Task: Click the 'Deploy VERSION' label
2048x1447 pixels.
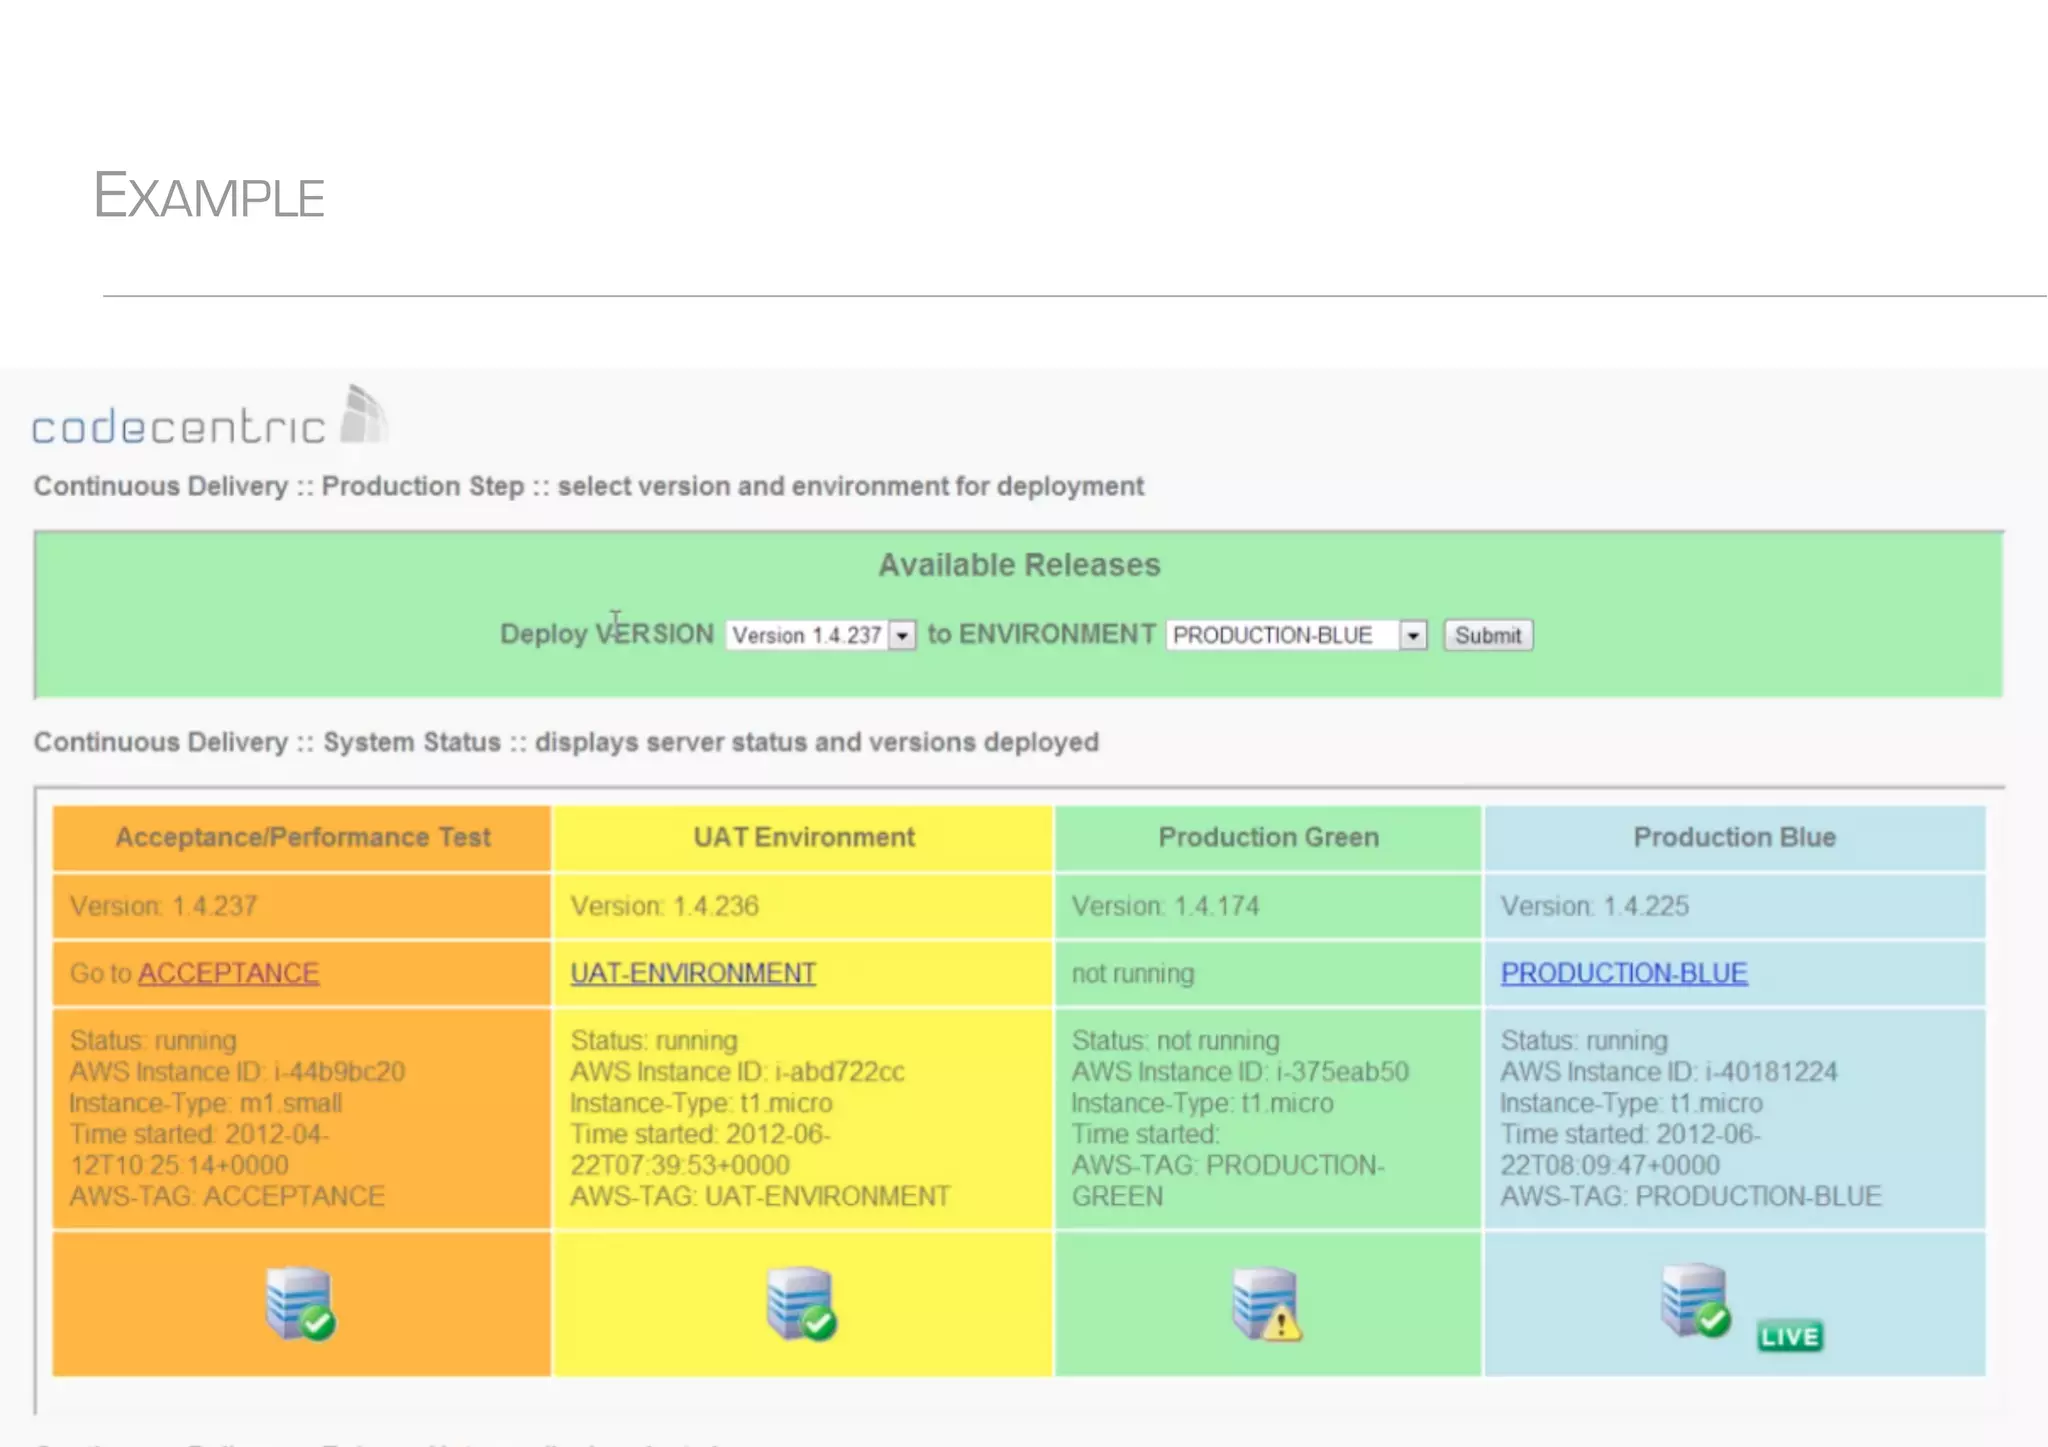Action: pos(607,634)
